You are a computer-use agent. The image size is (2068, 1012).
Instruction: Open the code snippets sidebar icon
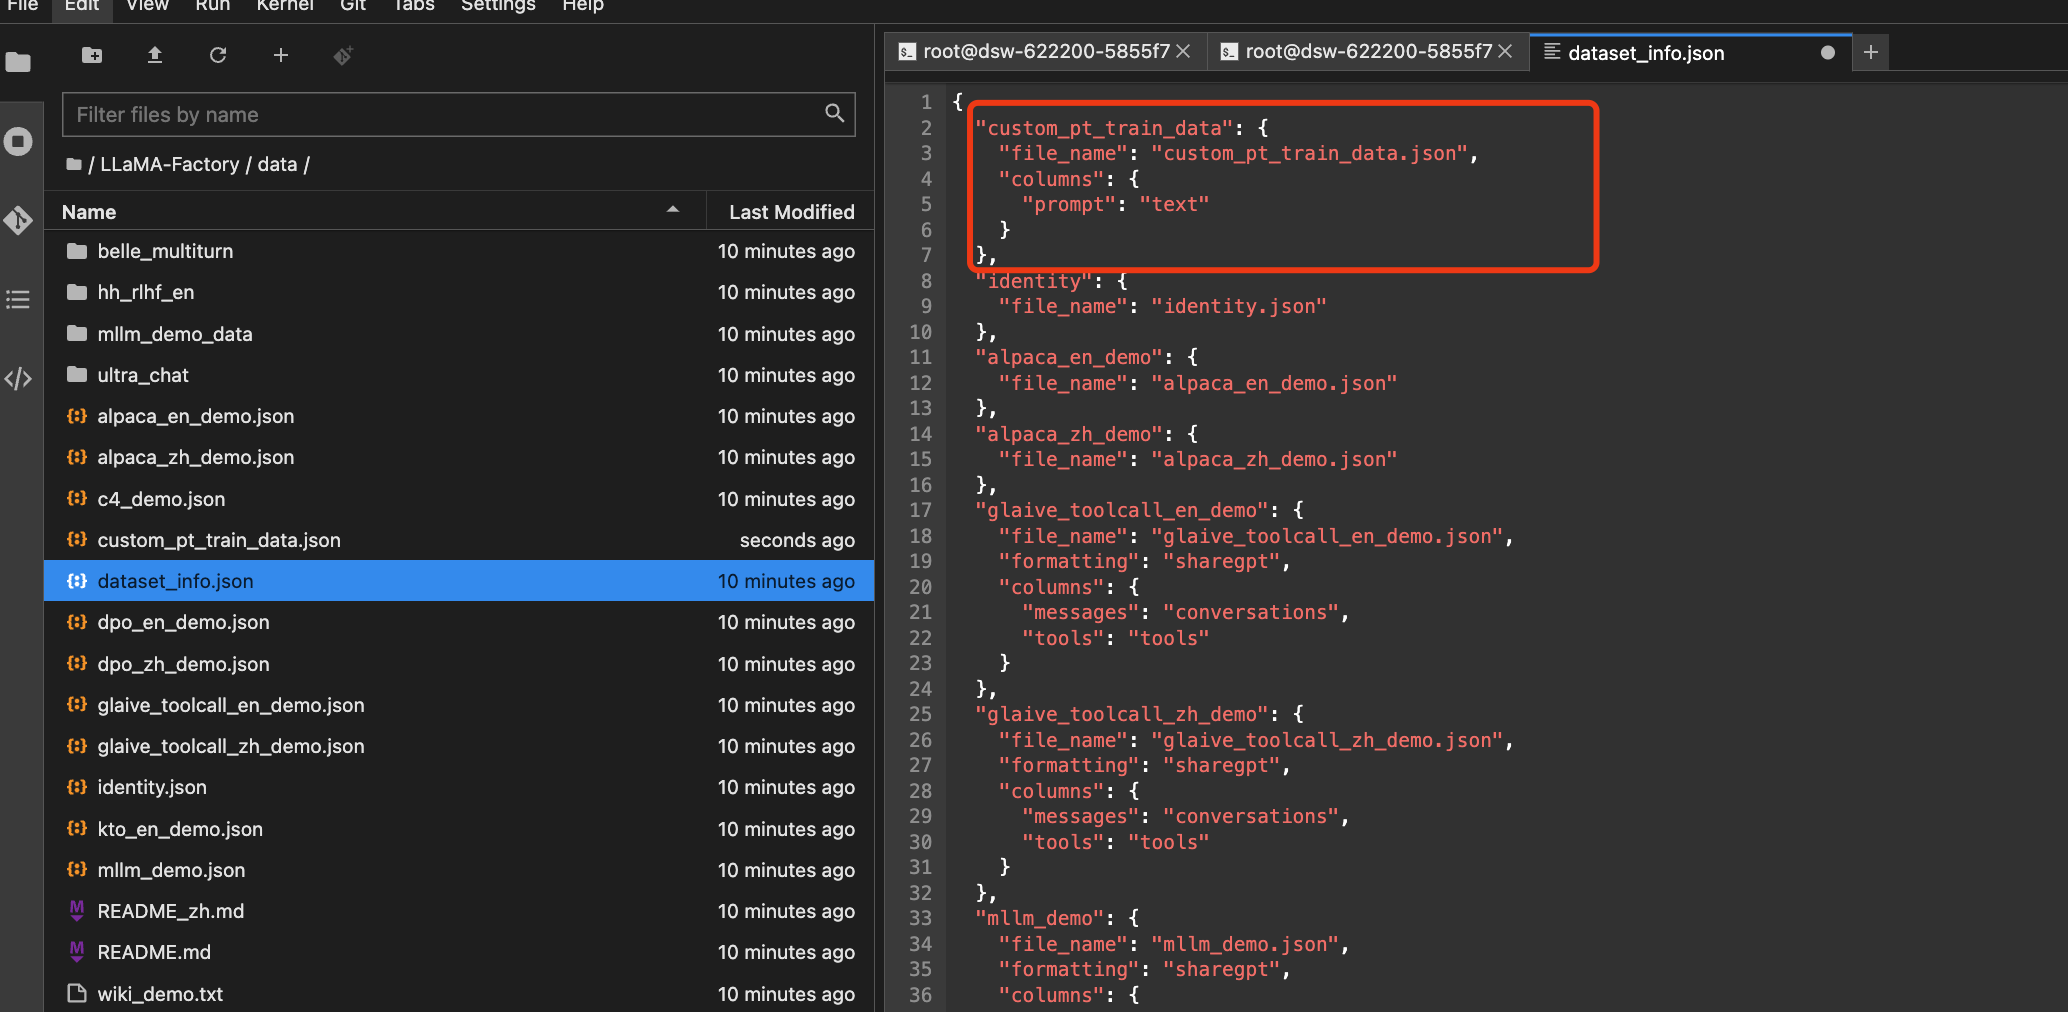18,378
